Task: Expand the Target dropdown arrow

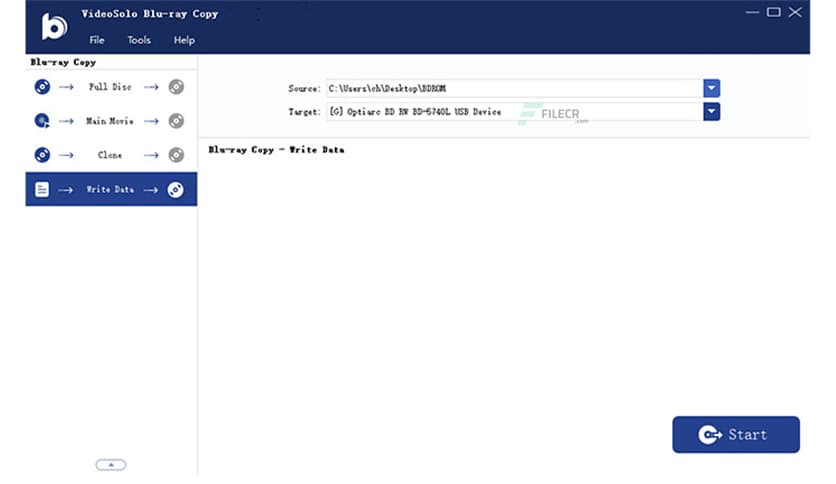Action: 711,112
